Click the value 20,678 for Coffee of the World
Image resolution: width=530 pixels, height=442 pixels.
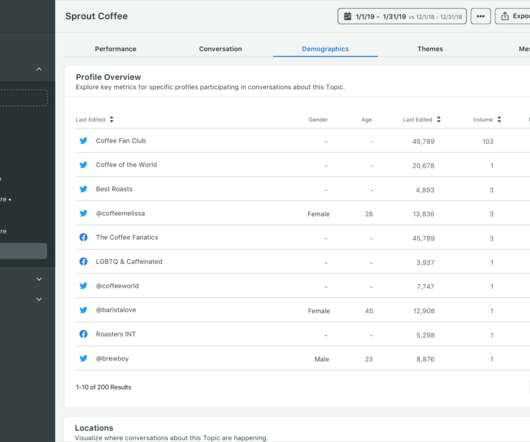pos(423,166)
